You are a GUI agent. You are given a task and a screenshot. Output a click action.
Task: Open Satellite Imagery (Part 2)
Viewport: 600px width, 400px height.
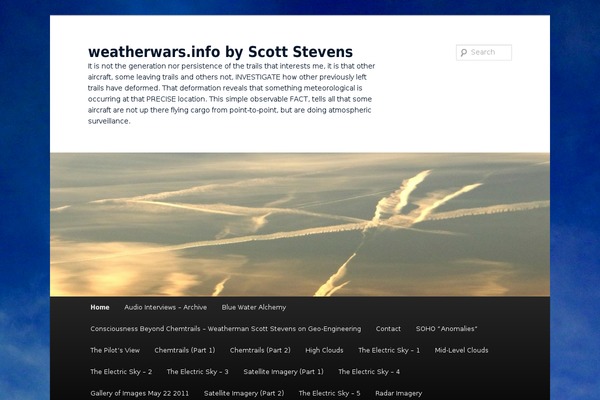coord(244,393)
